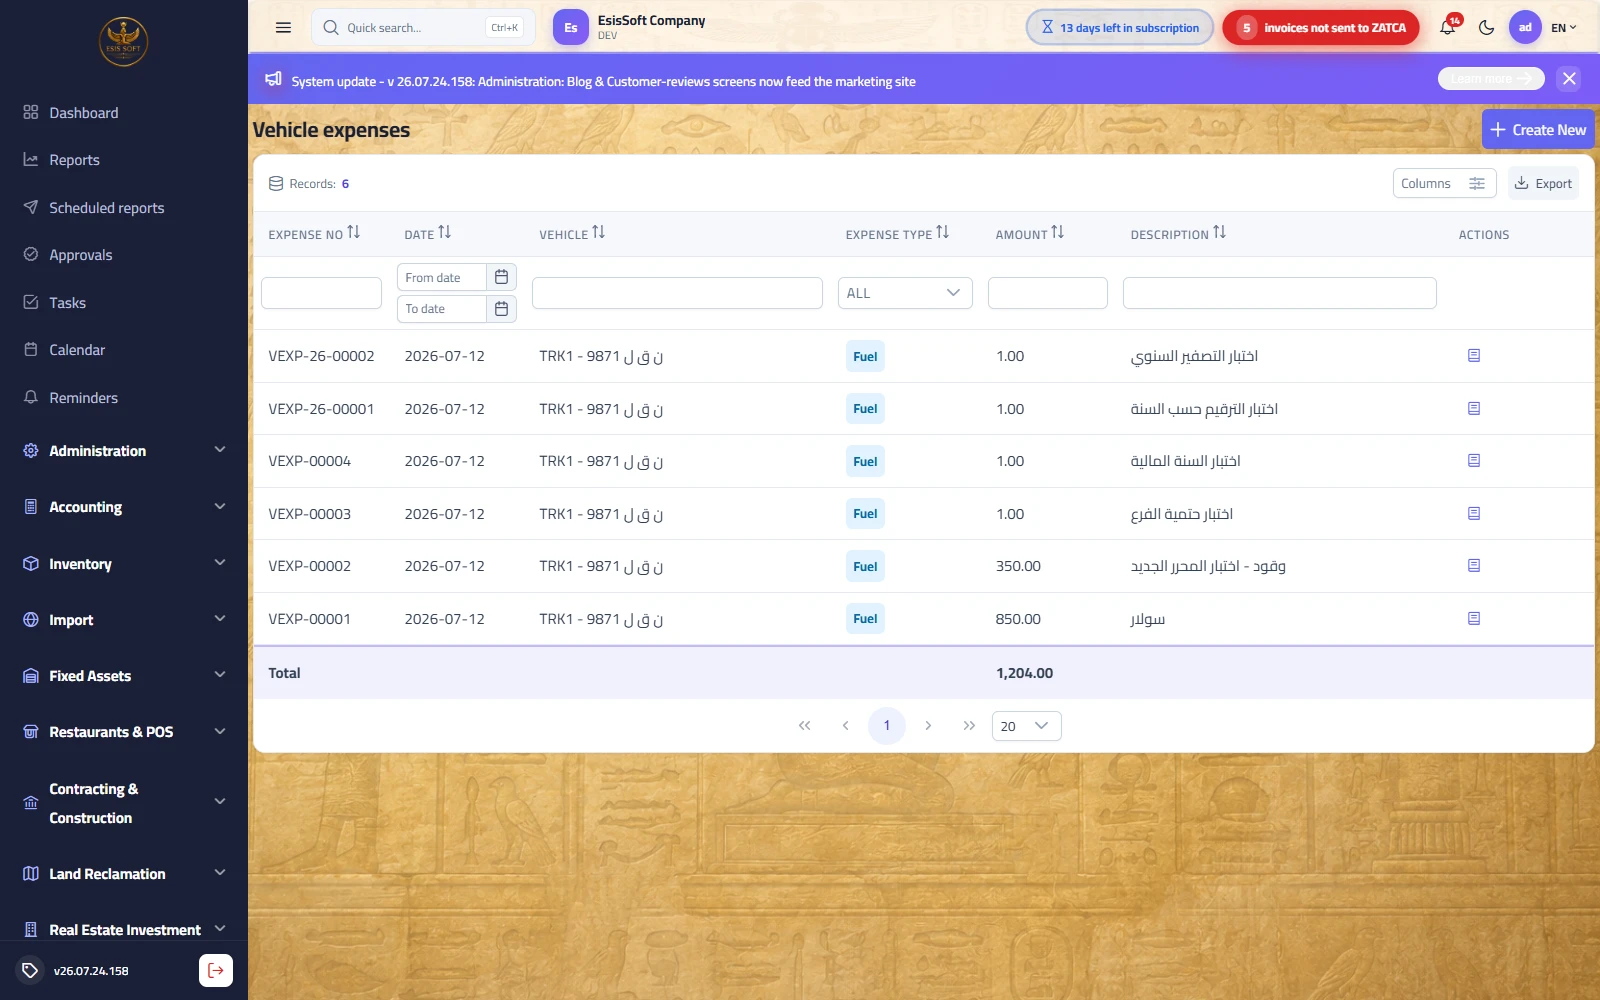The height and width of the screenshot is (1000, 1600).
Task: Select page 1 in pagination
Action: [887, 726]
